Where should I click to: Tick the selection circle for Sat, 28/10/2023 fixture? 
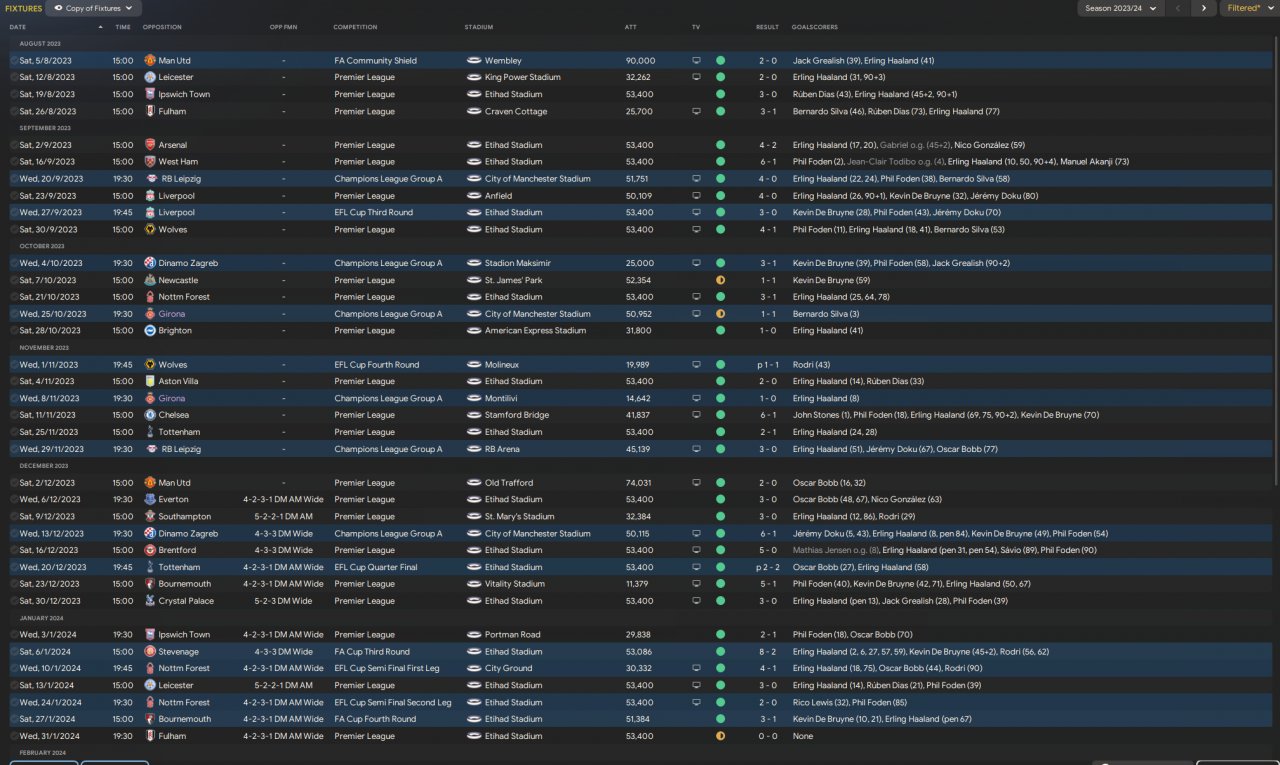coord(14,330)
